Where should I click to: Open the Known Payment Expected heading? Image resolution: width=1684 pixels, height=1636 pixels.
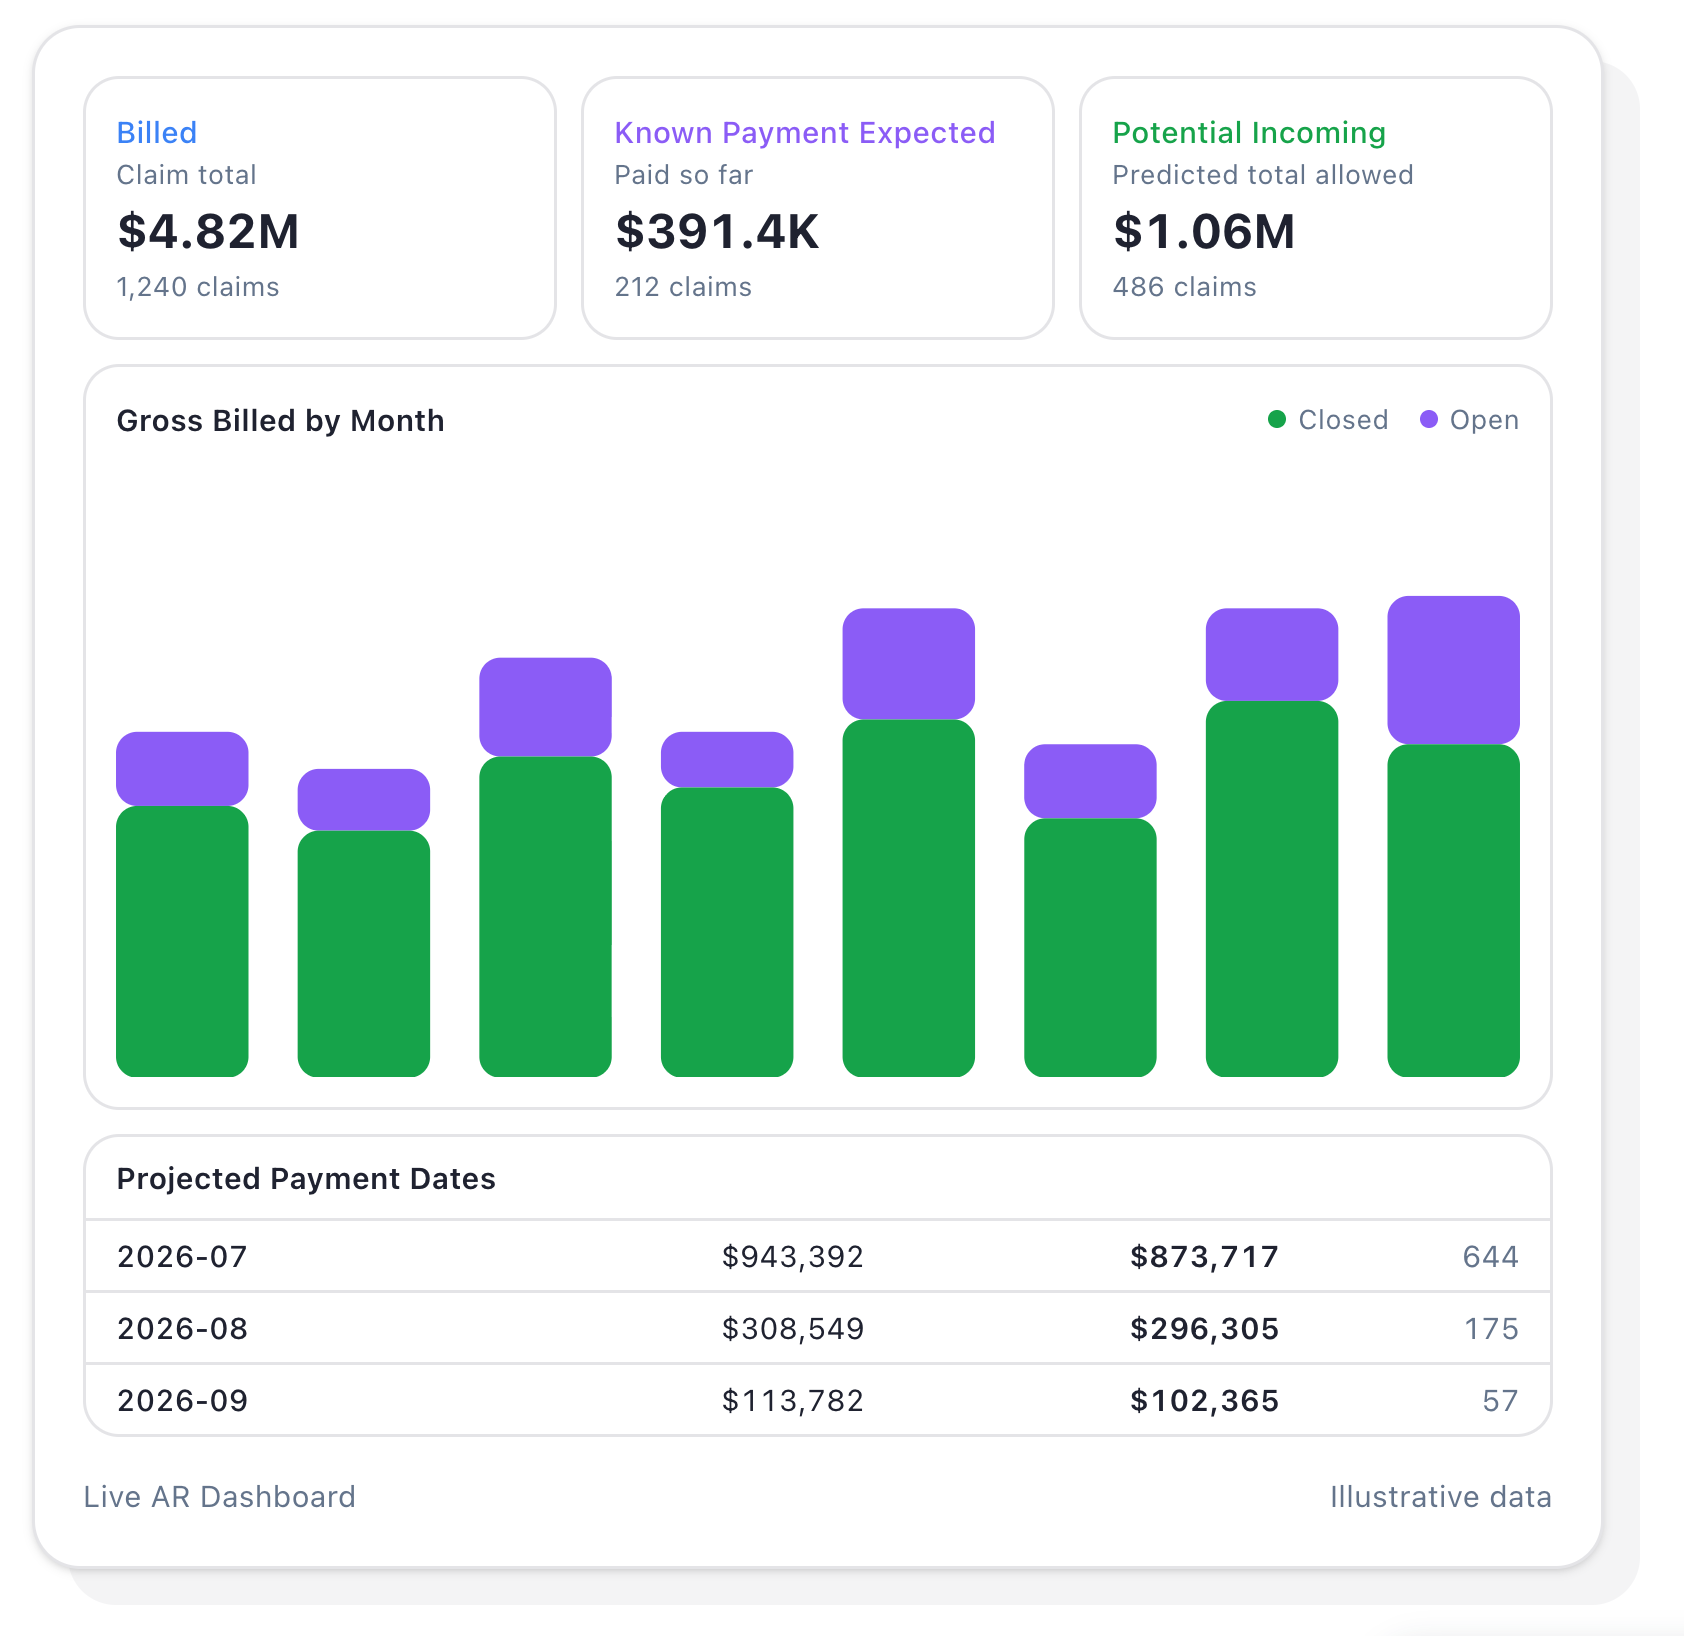805,132
